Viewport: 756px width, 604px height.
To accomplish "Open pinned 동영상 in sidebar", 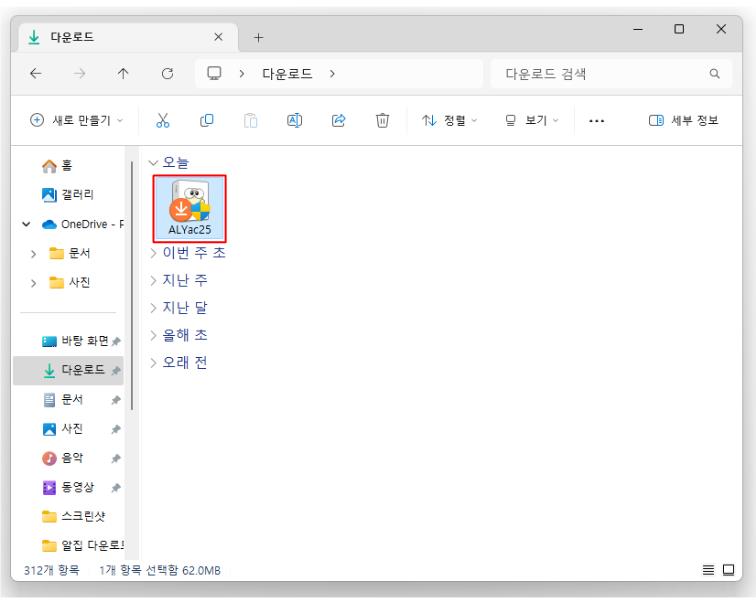I will point(68,487).
